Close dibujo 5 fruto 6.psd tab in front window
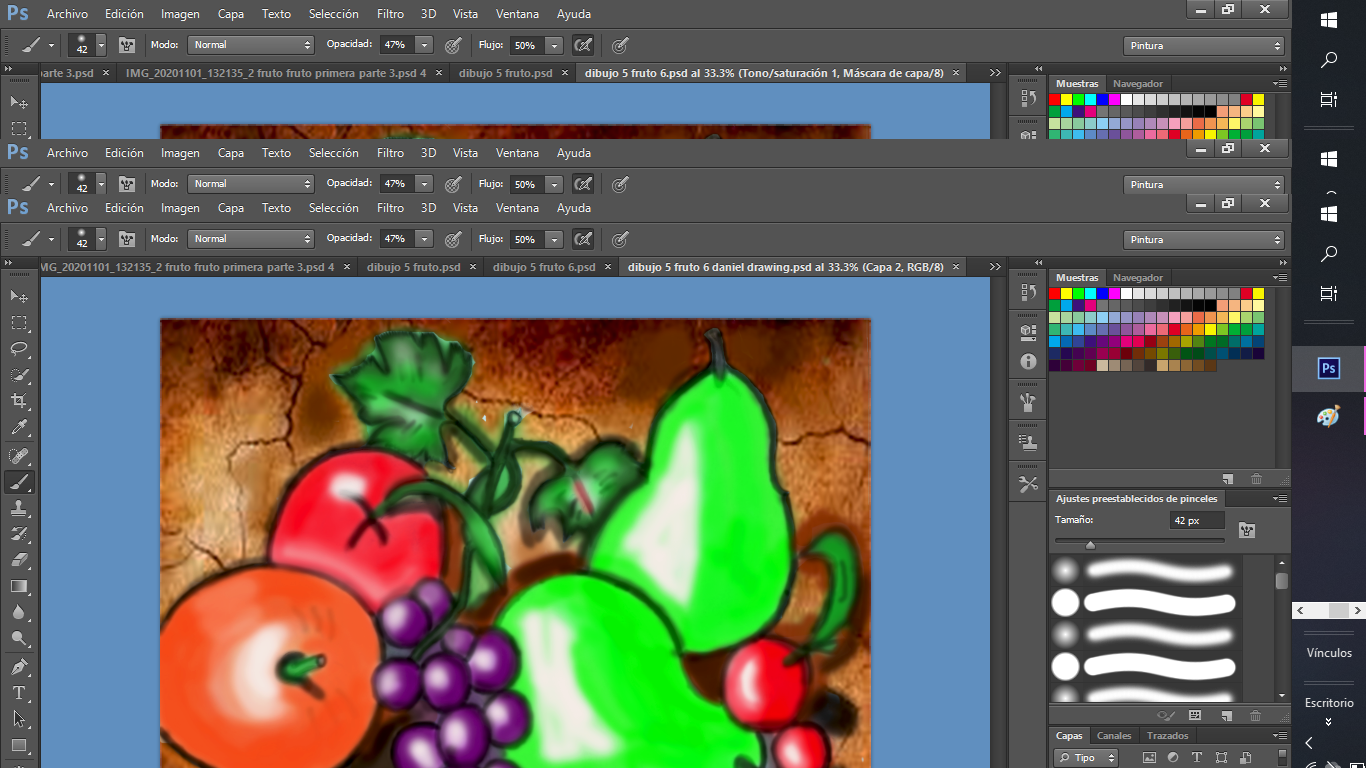The height and width of the screenshot is (768, 1366). click(608, 267)
